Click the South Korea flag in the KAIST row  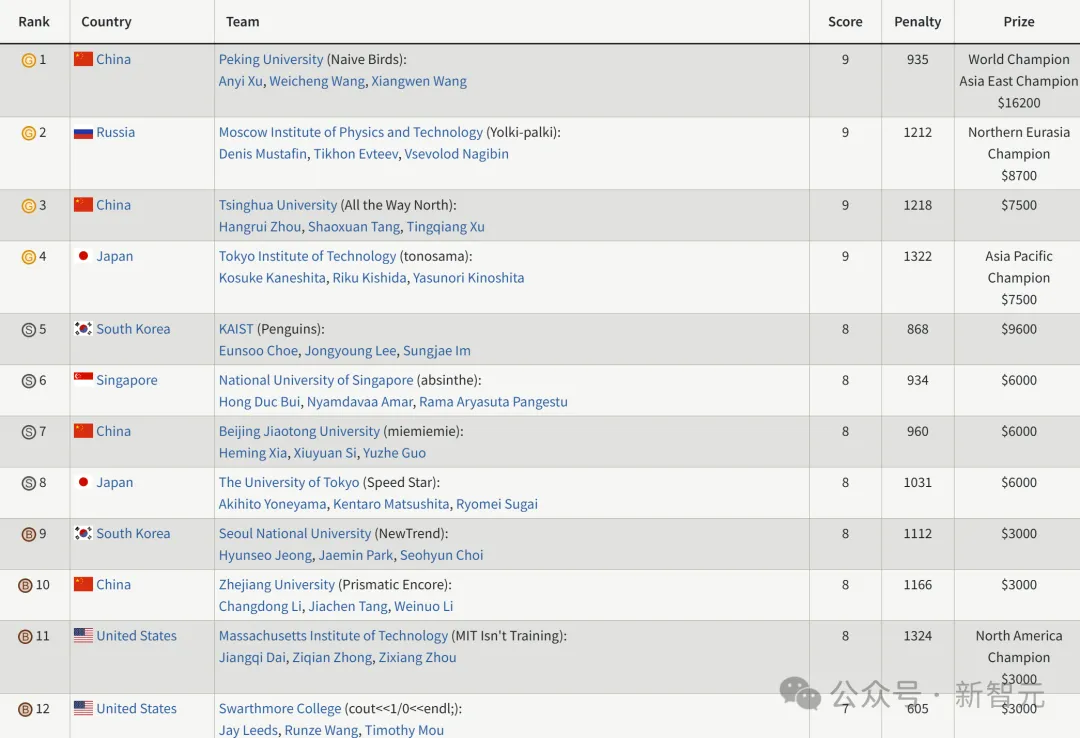[x=83, y=329]
